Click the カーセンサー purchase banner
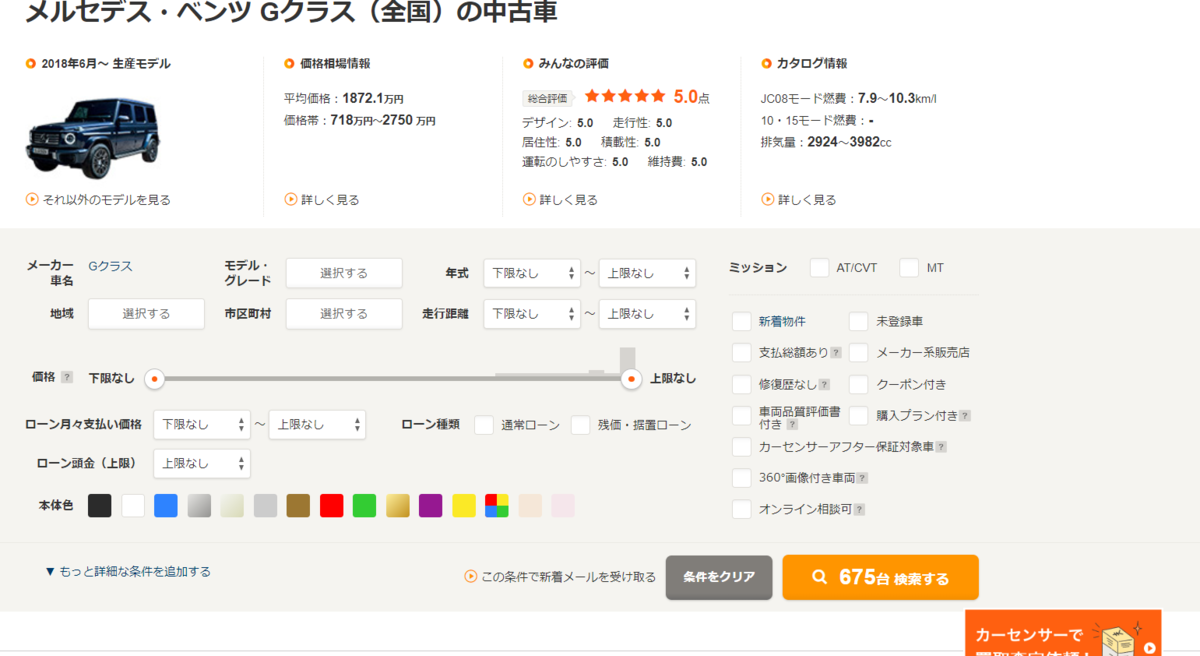1200x656 pixels. click(1063, 633)
